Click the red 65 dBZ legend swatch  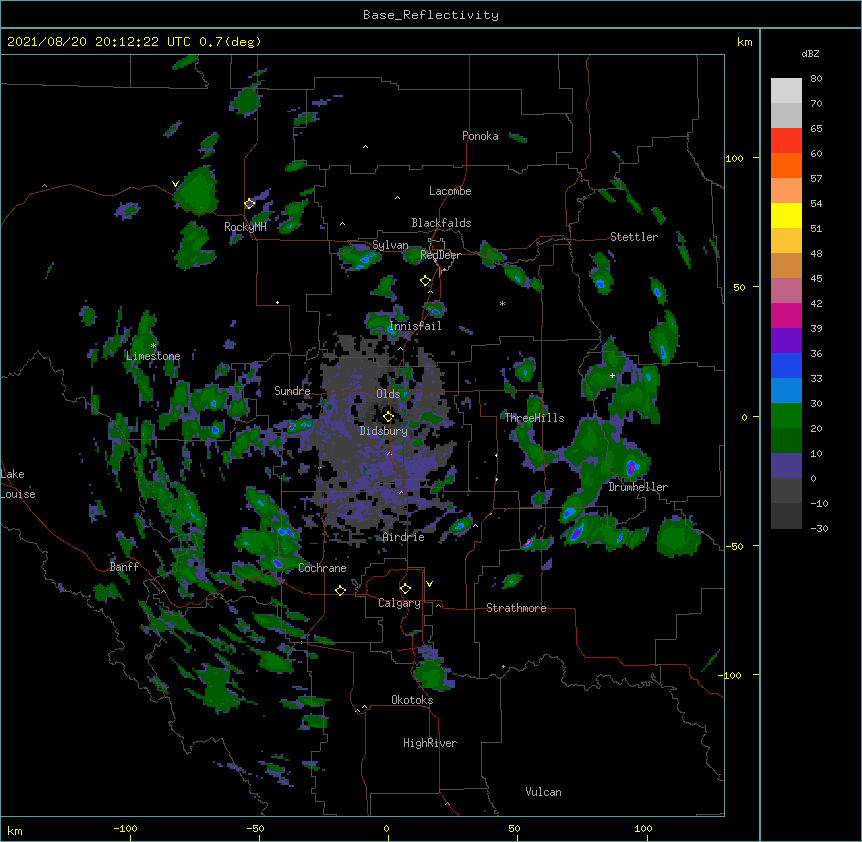[786, 141]
